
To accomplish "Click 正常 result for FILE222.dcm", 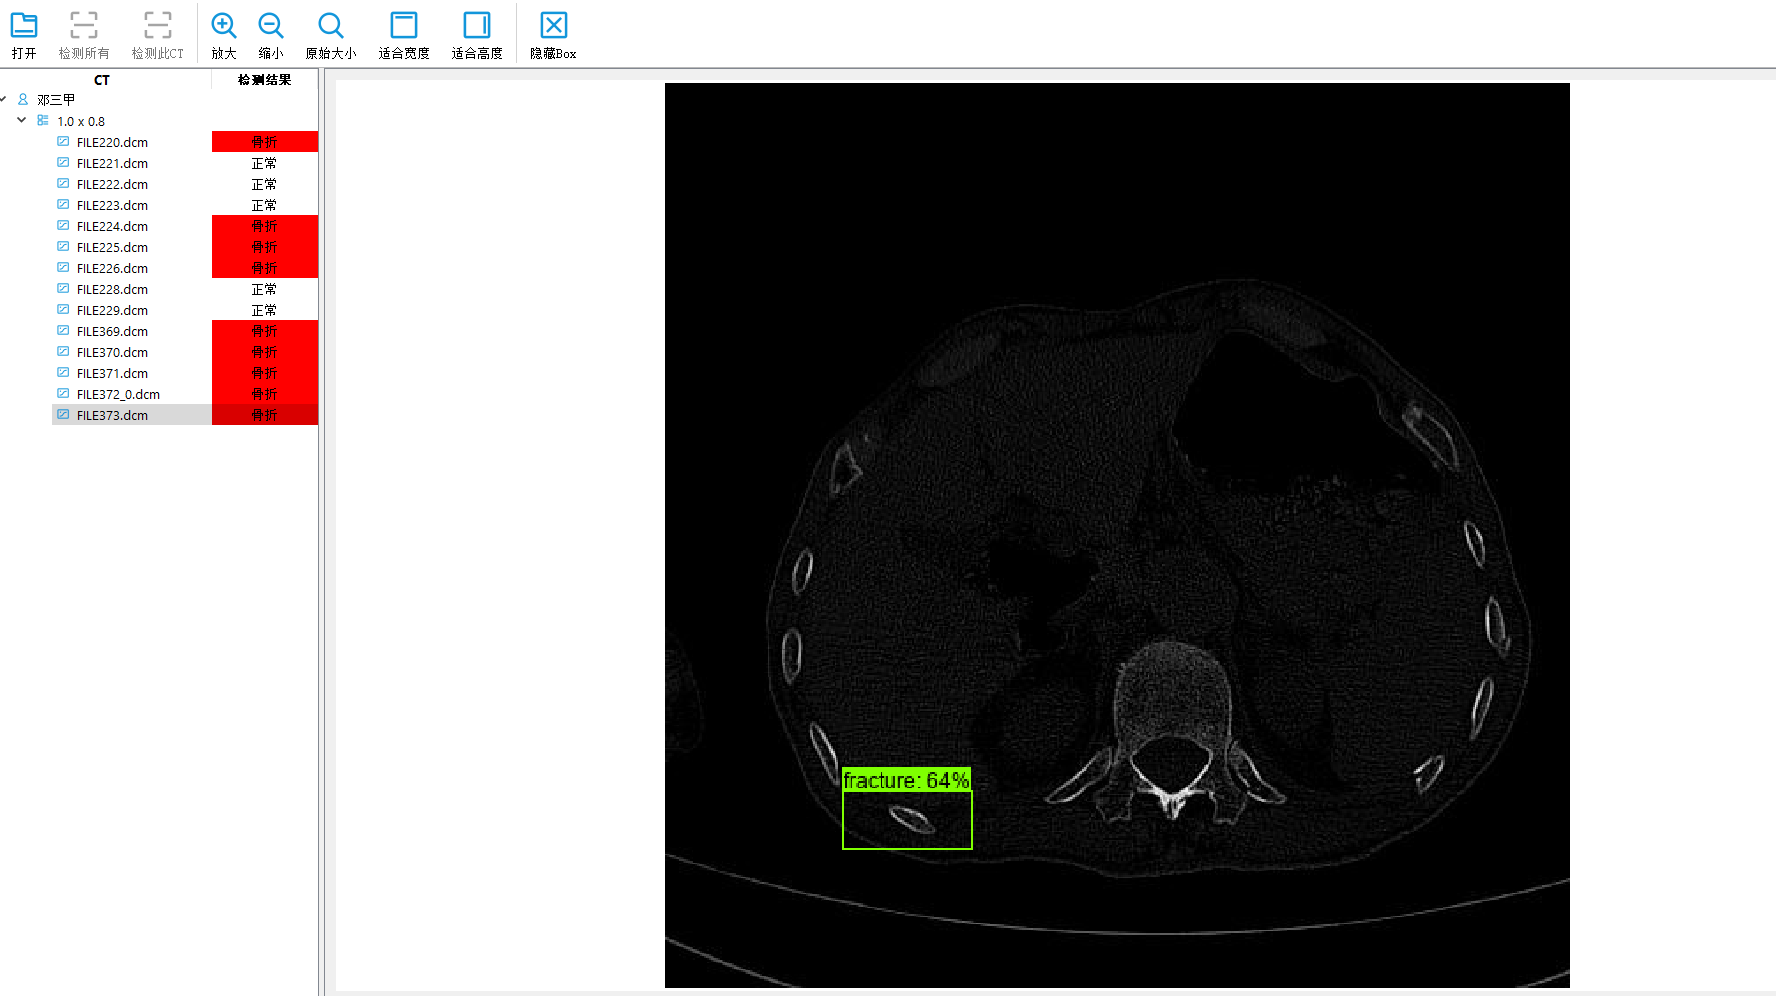I will (x=265, y=184).
